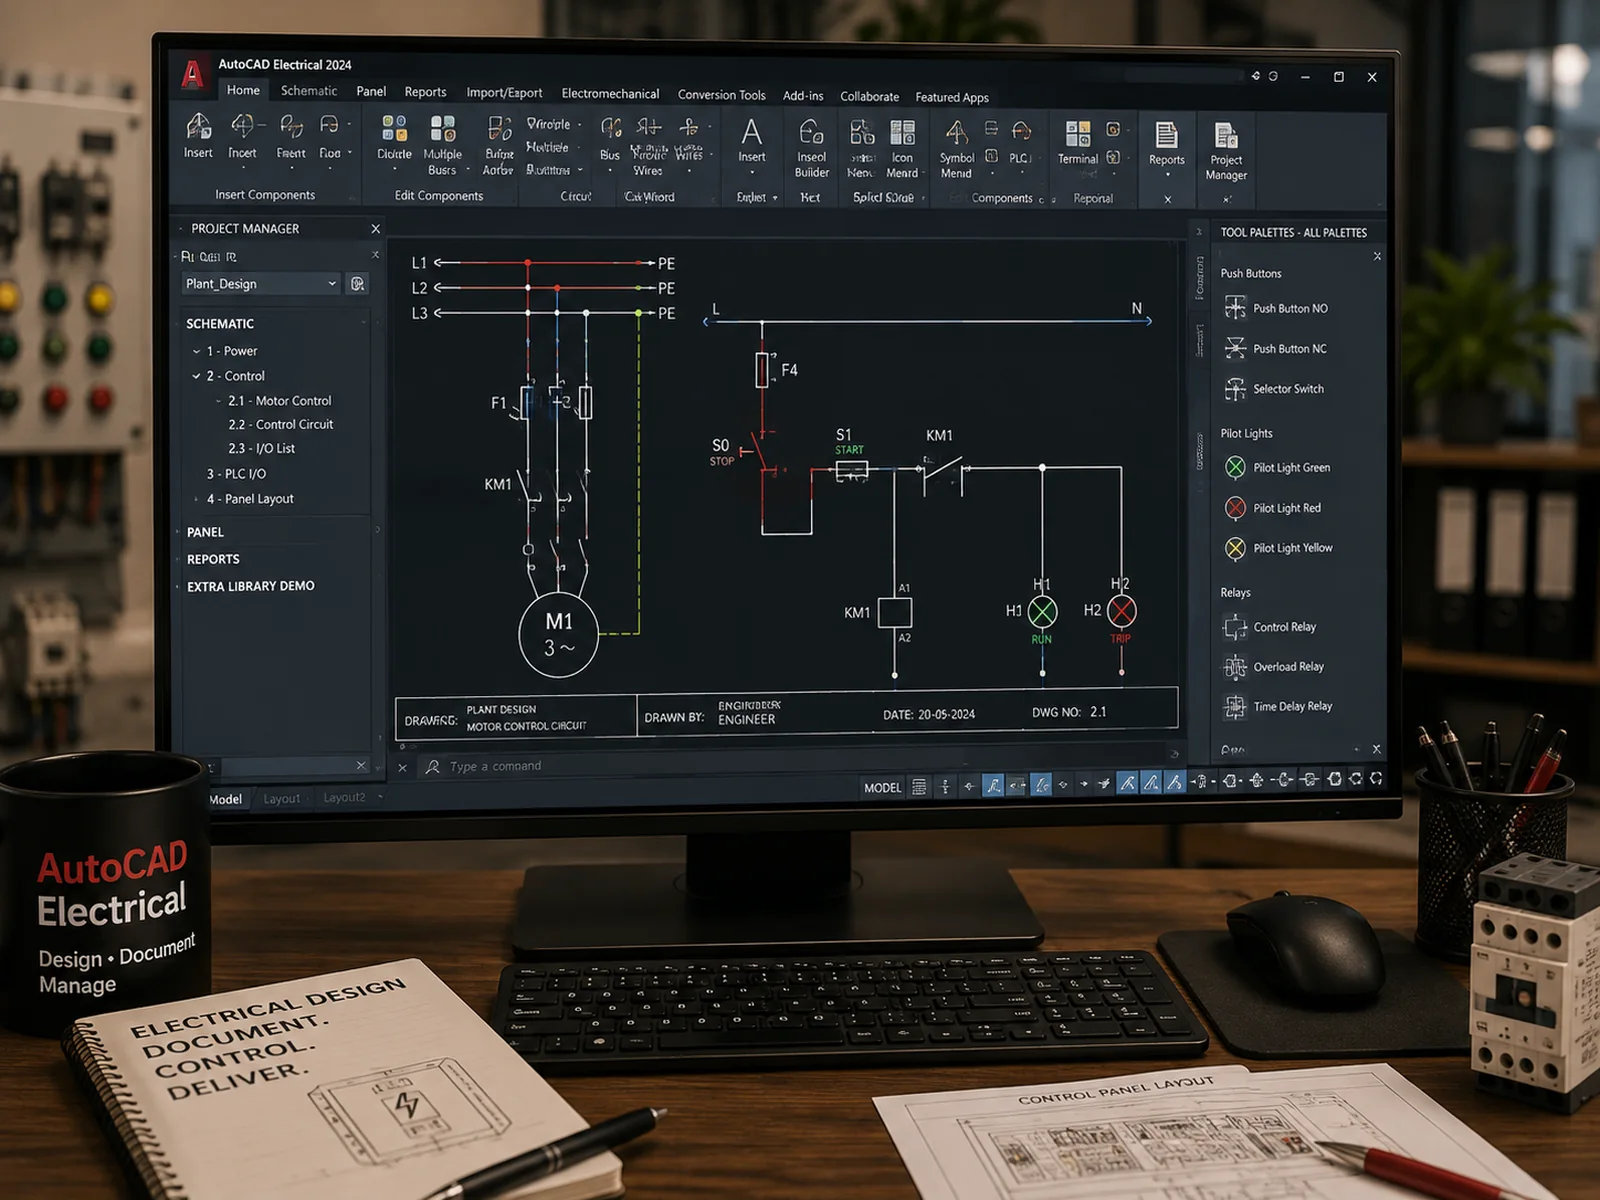Open Project Manager from the ribbon
1600x1200 pixels.
pyautogui.click(x=1226, y=151)
